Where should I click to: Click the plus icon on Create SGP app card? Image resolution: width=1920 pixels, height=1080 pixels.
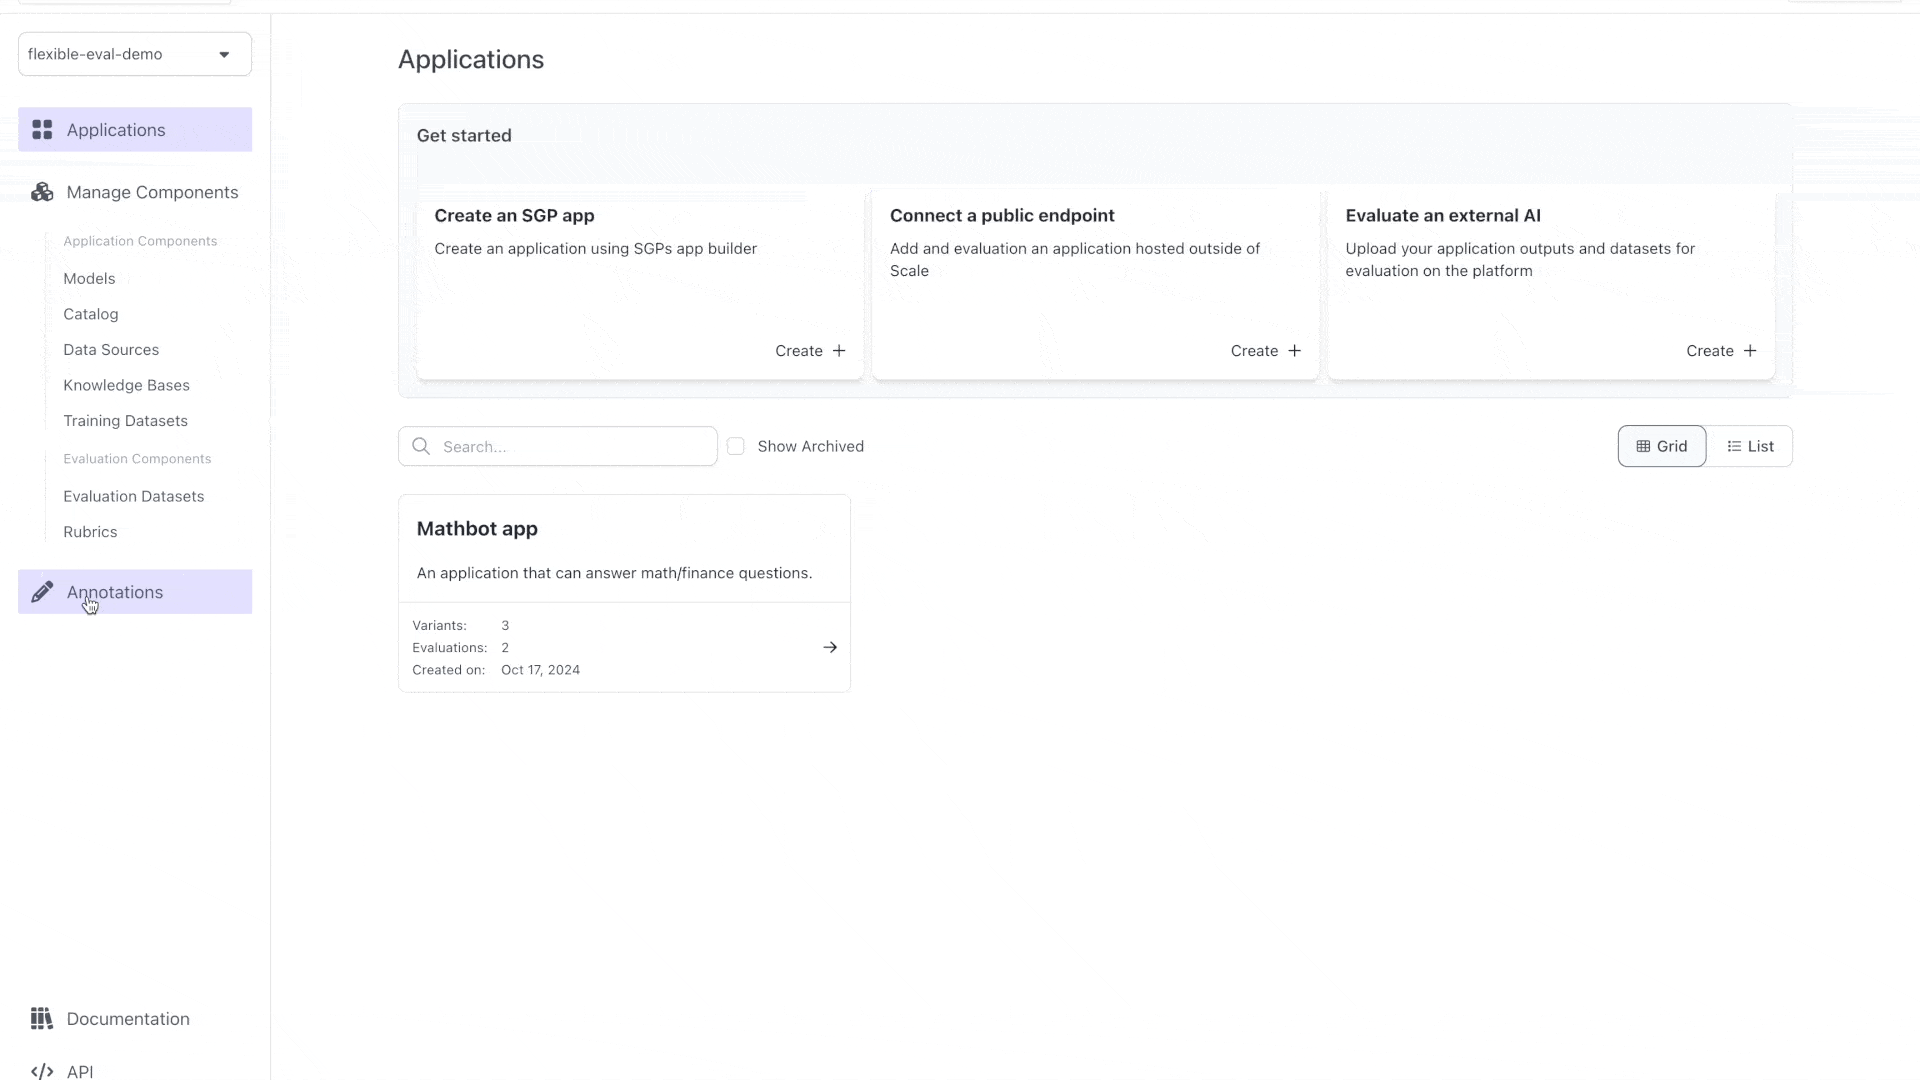(x=839, y=351)
